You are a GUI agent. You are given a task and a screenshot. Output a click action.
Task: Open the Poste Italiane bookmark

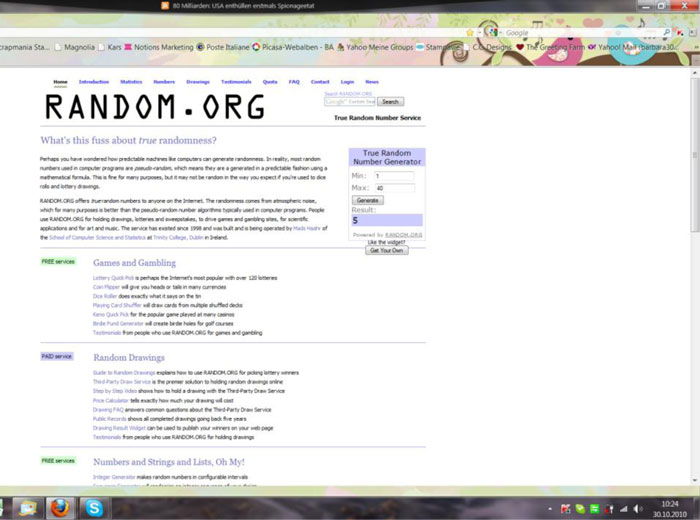pos(223,47)
